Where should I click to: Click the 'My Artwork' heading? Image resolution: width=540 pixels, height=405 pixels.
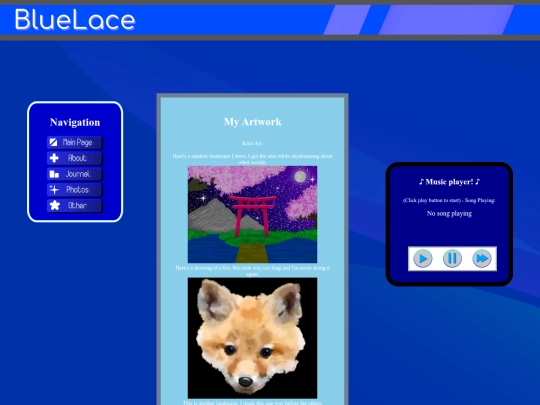point(253,122)
